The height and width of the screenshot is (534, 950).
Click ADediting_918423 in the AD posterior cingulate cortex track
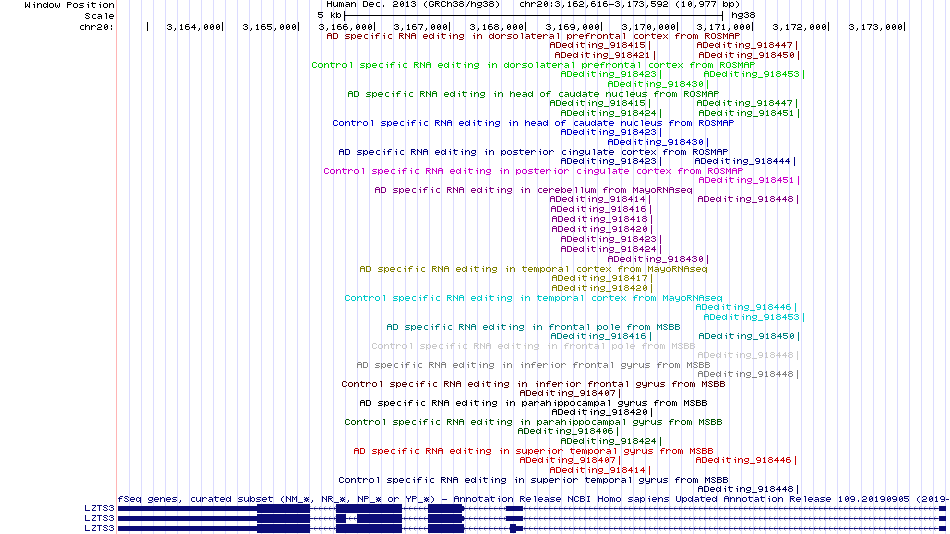(611, 161)
